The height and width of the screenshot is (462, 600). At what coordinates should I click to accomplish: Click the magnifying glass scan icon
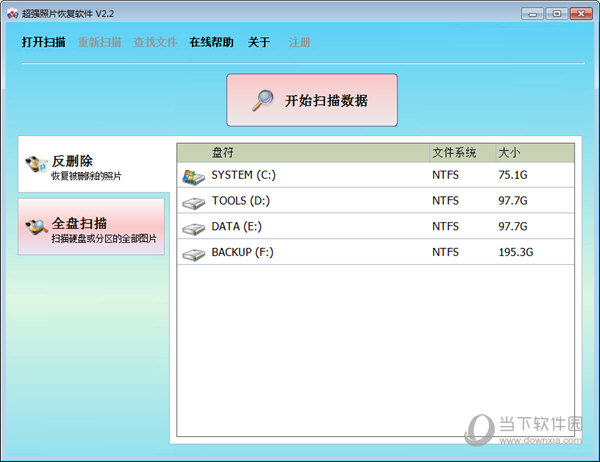[263, 100]
